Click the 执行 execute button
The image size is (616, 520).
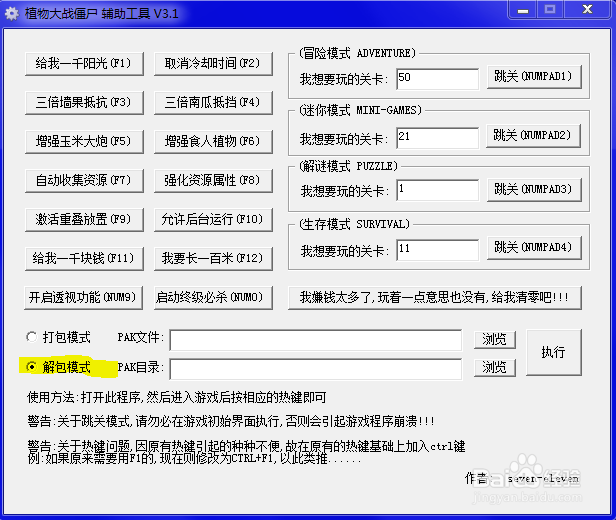tap(554, 352)
